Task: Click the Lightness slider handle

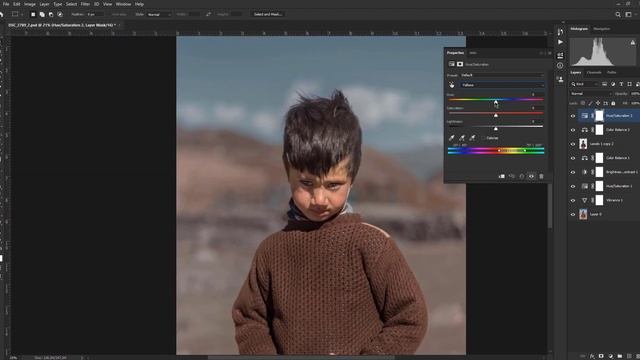Action: (x=496, y=129)
